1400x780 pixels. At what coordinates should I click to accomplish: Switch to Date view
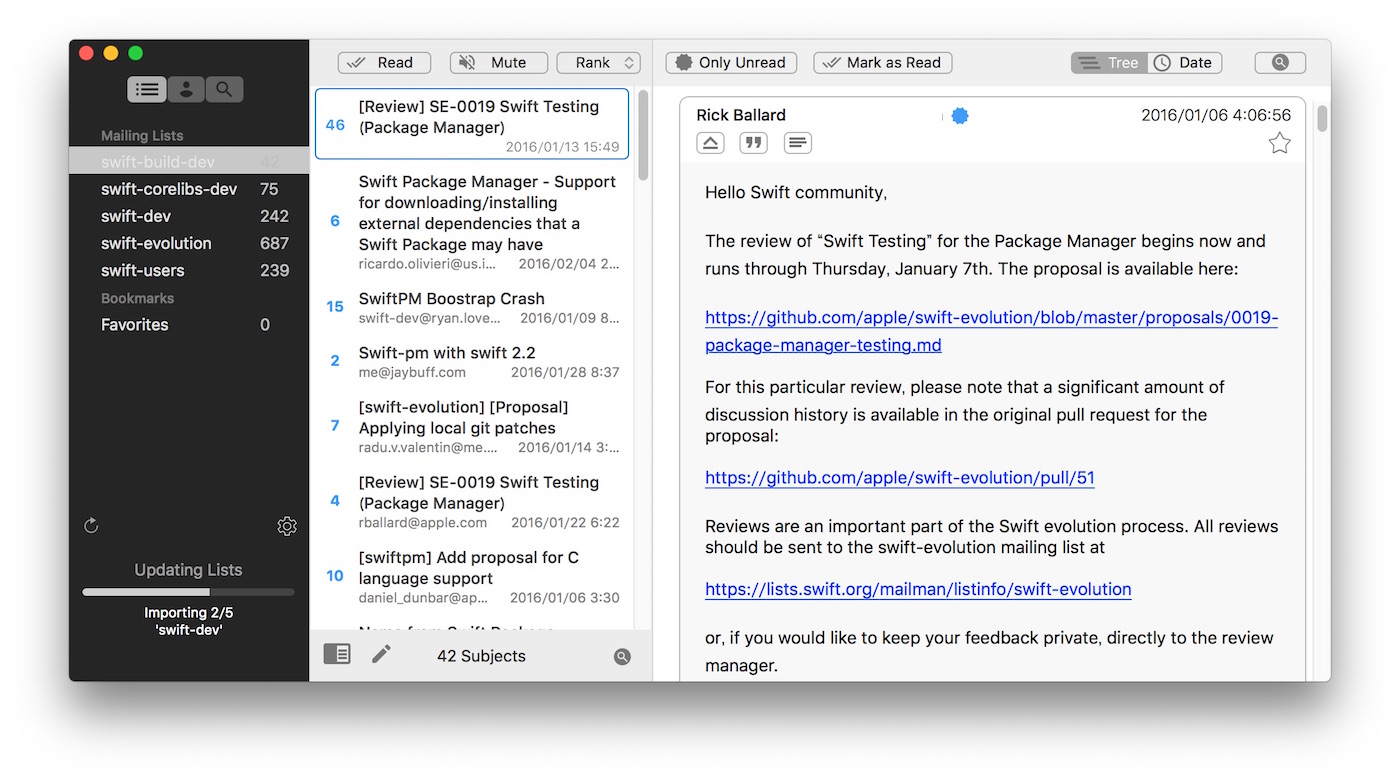pos(1185,63)
